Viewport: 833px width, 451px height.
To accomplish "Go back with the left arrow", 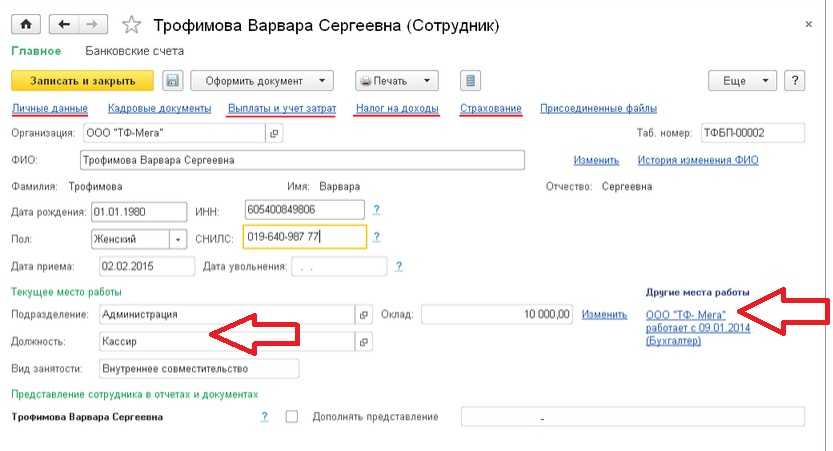I will 65,24.
